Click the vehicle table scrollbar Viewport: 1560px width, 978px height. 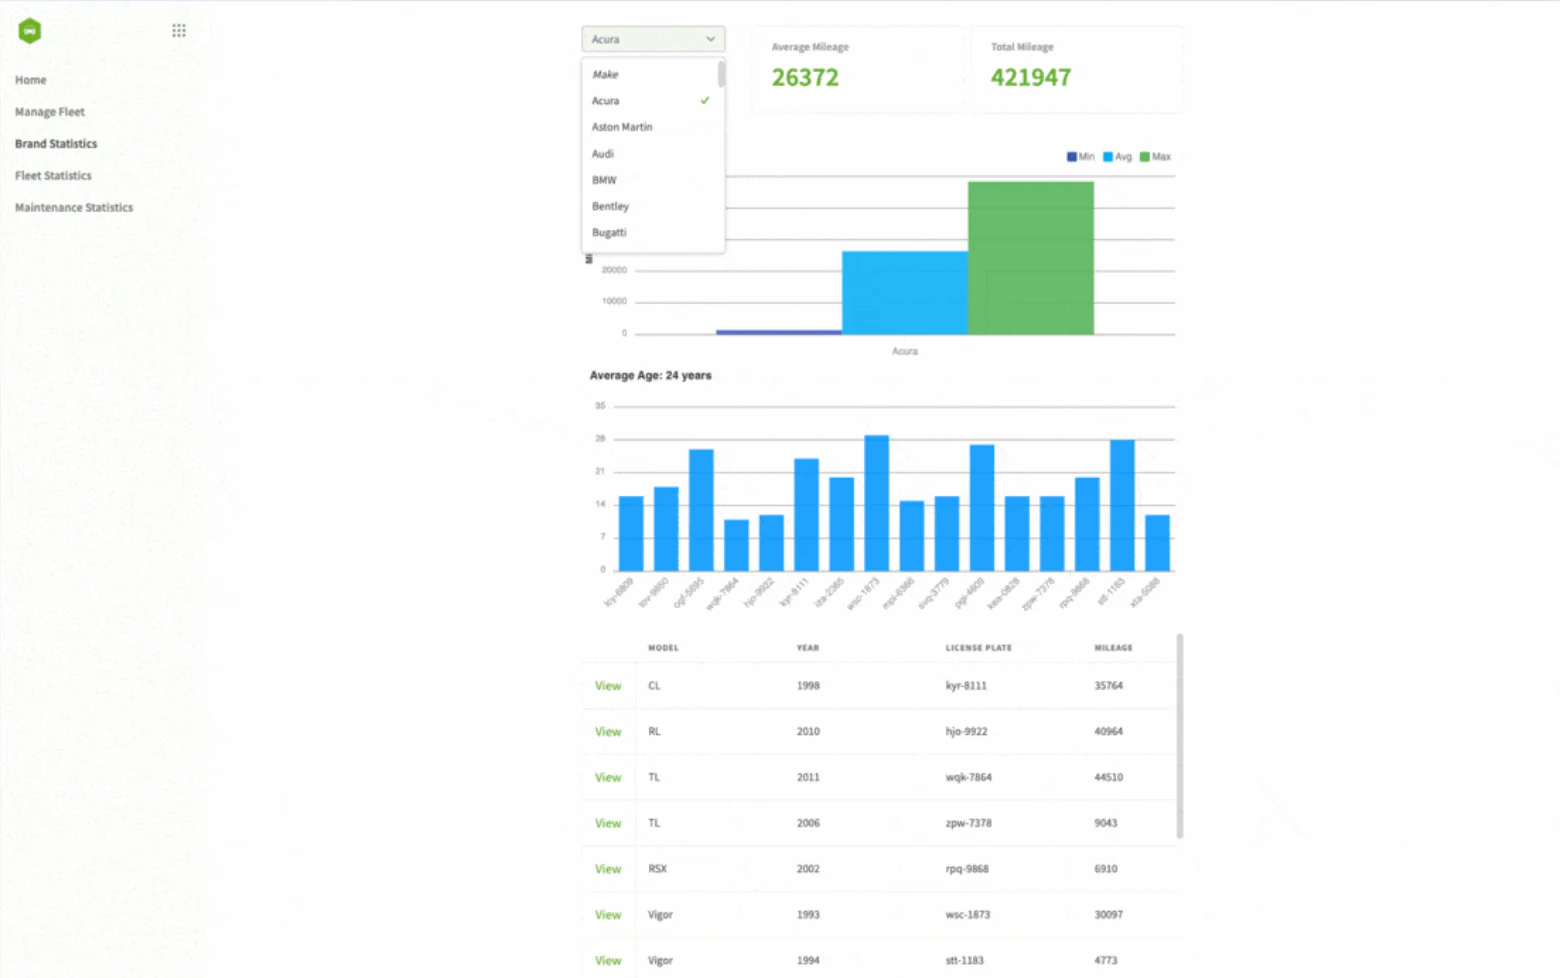pos(1180,736)
